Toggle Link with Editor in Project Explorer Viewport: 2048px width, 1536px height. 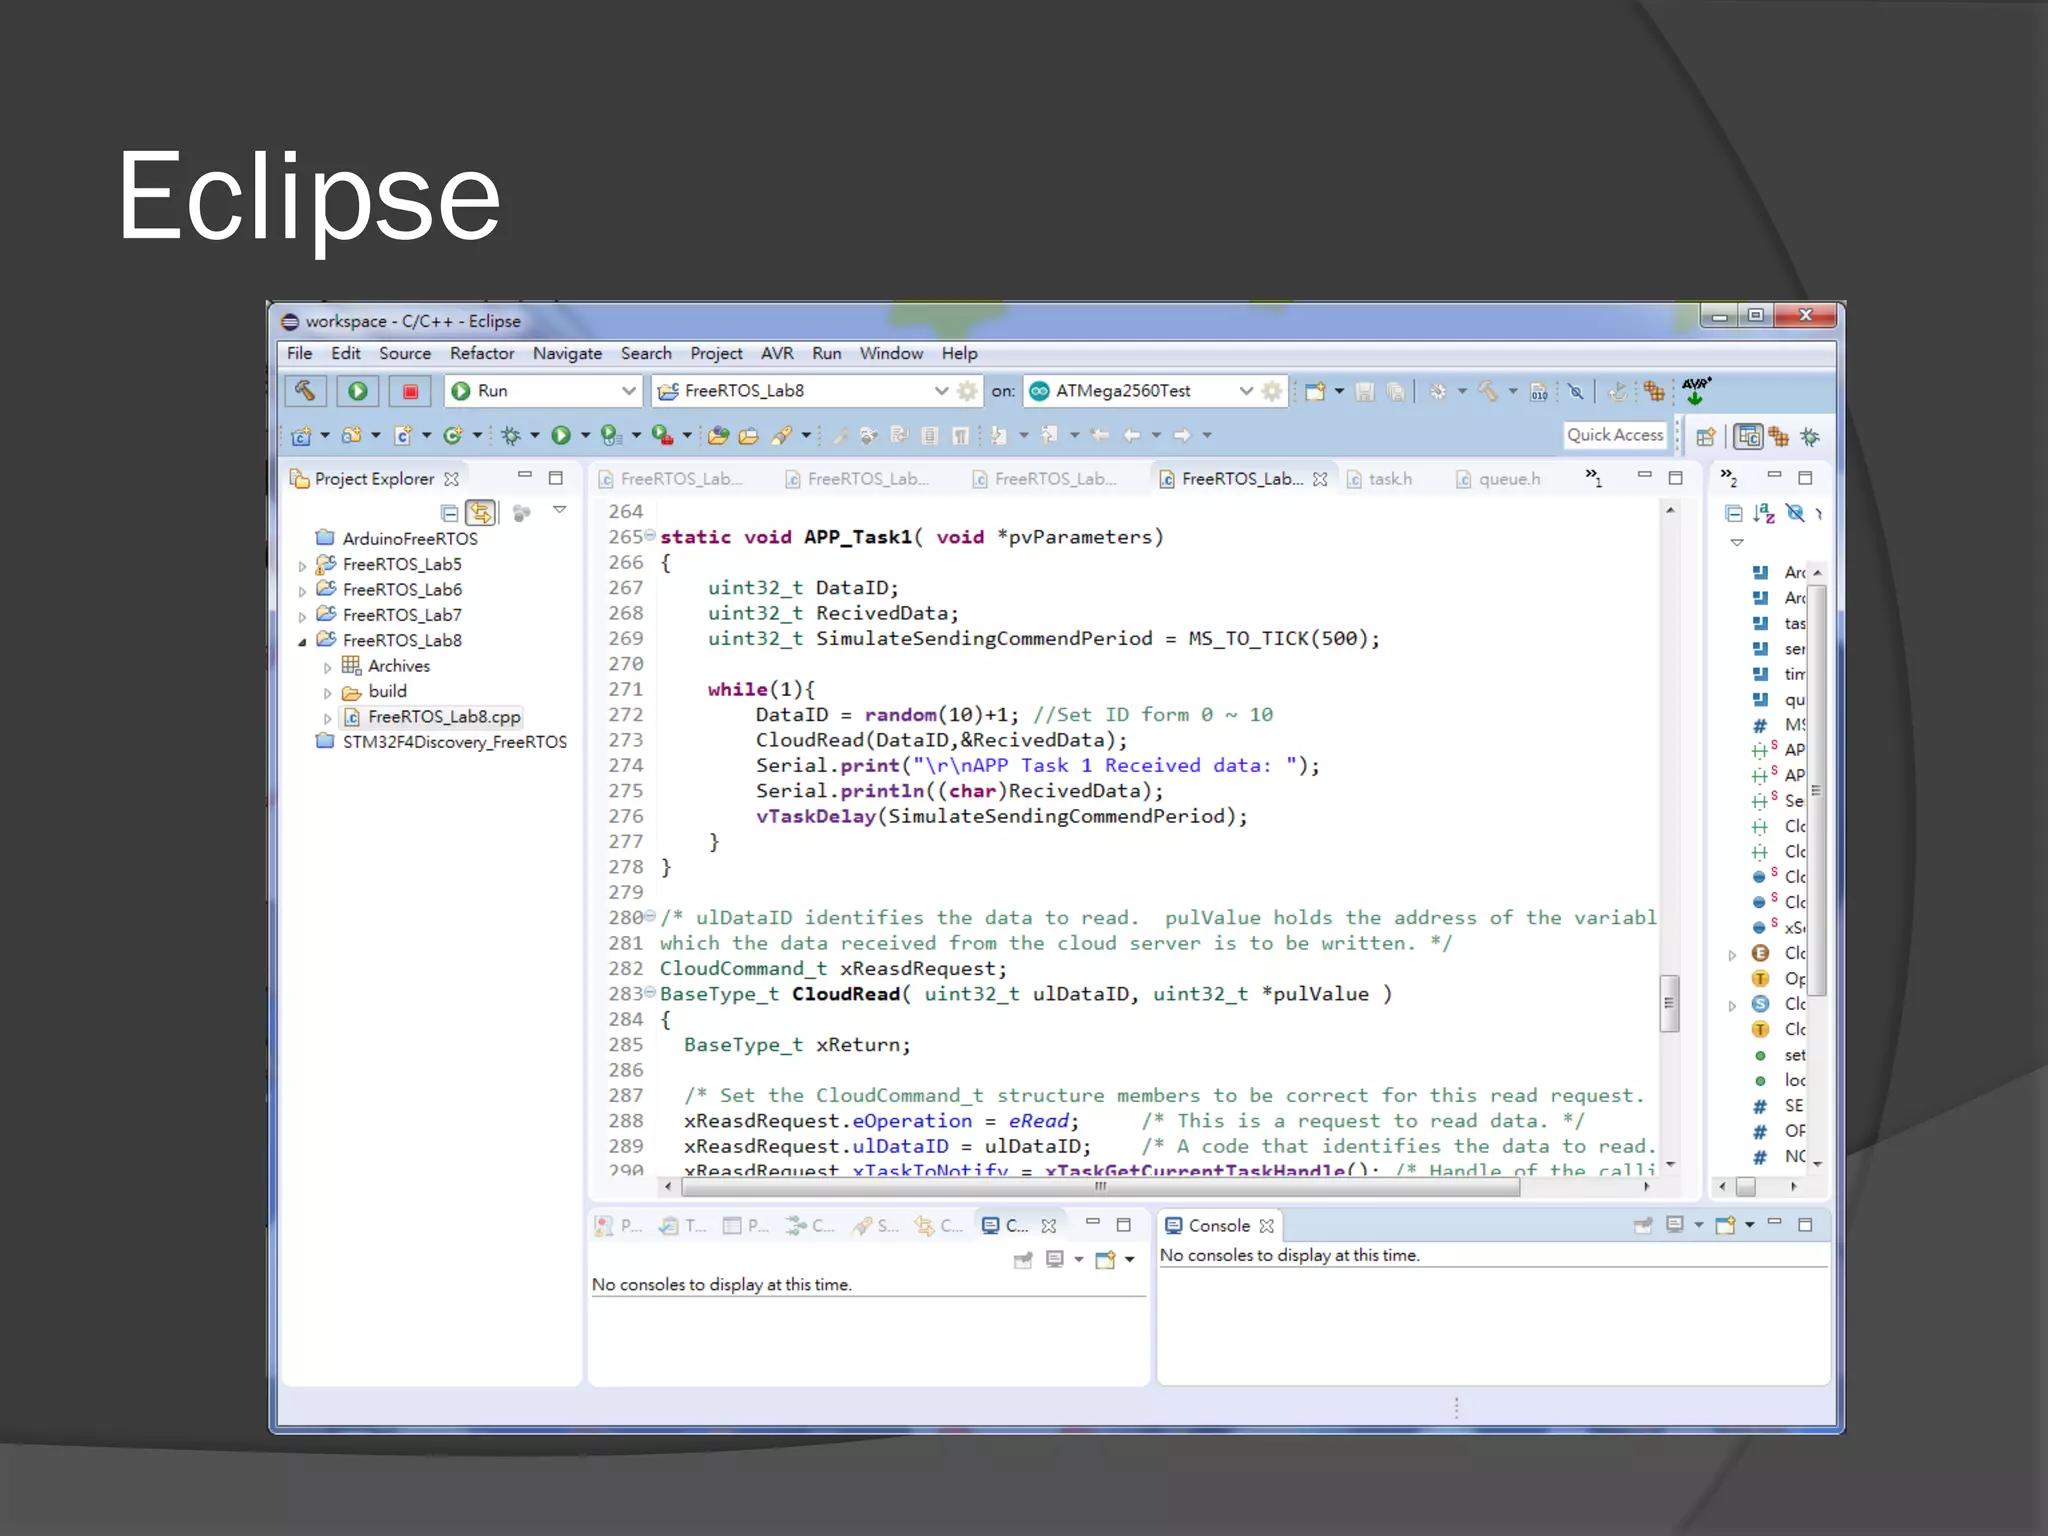click(481, 513)
